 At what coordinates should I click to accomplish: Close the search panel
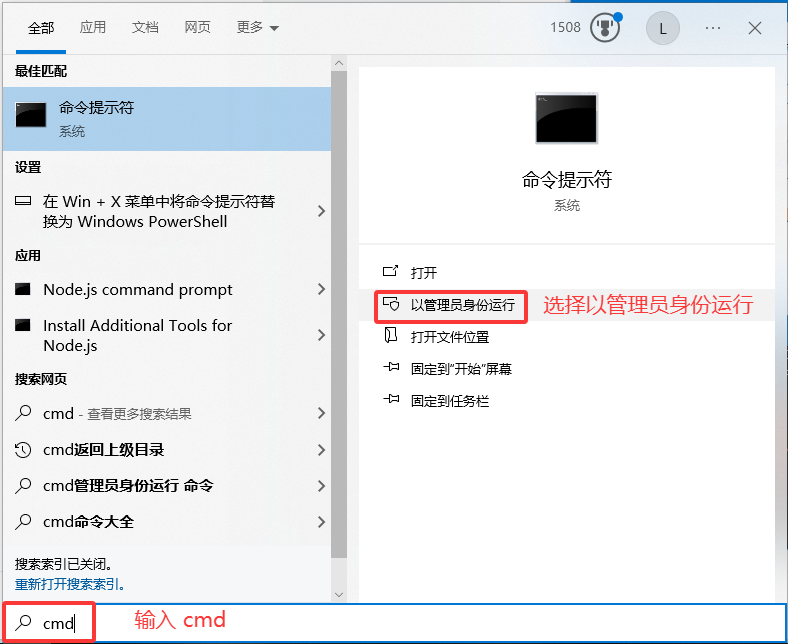[754, 28]
